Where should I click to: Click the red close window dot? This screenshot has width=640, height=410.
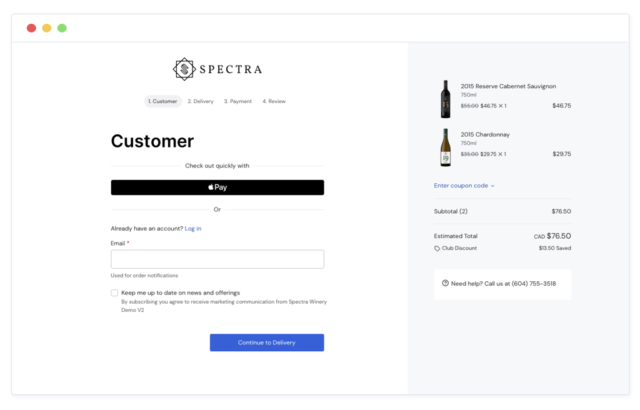[31, 28]
